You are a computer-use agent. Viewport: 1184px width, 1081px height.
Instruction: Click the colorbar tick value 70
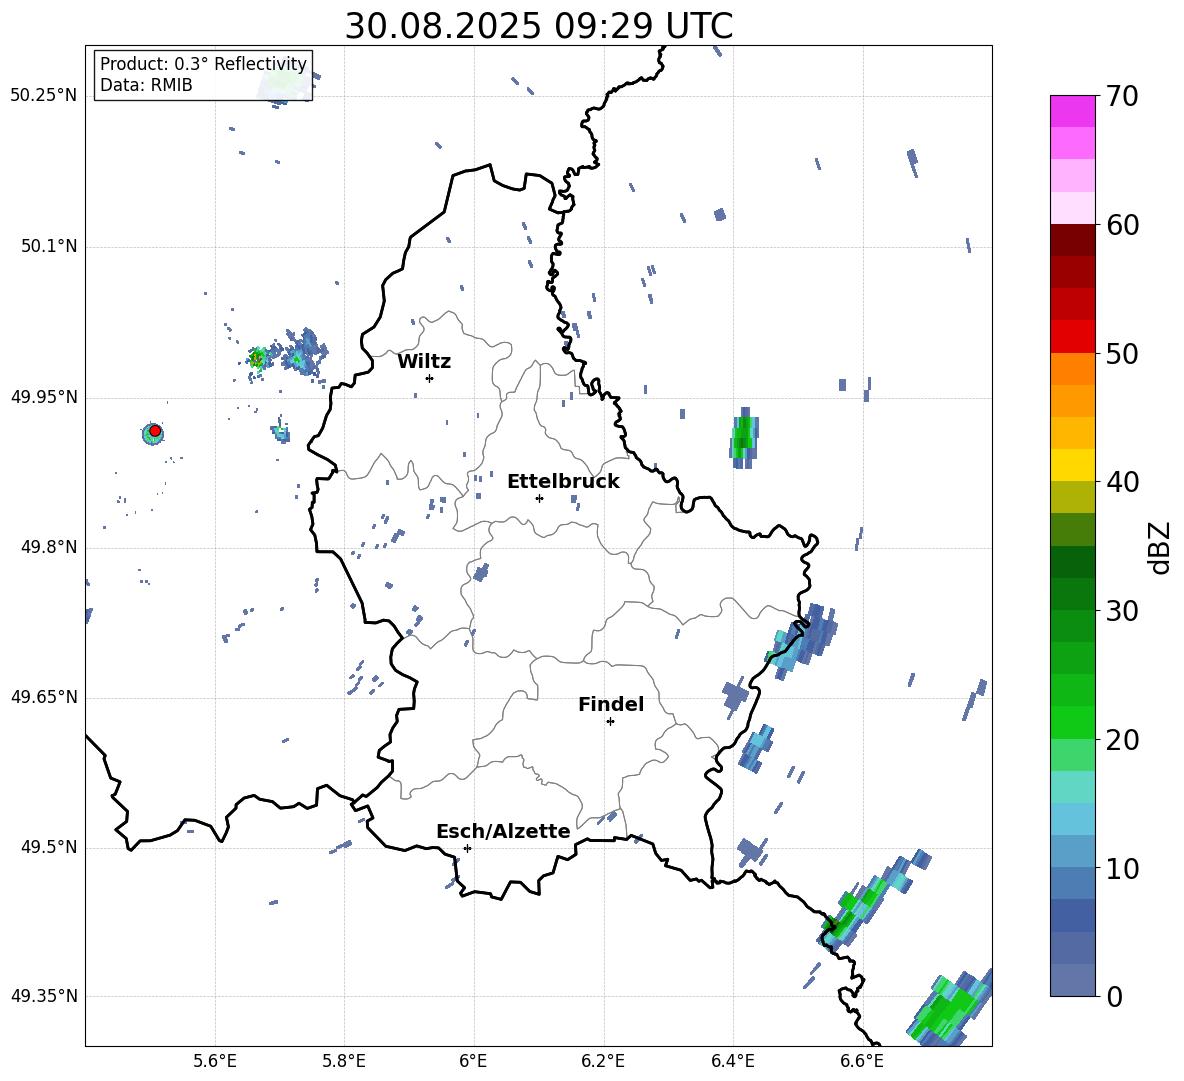[1123, 96]
